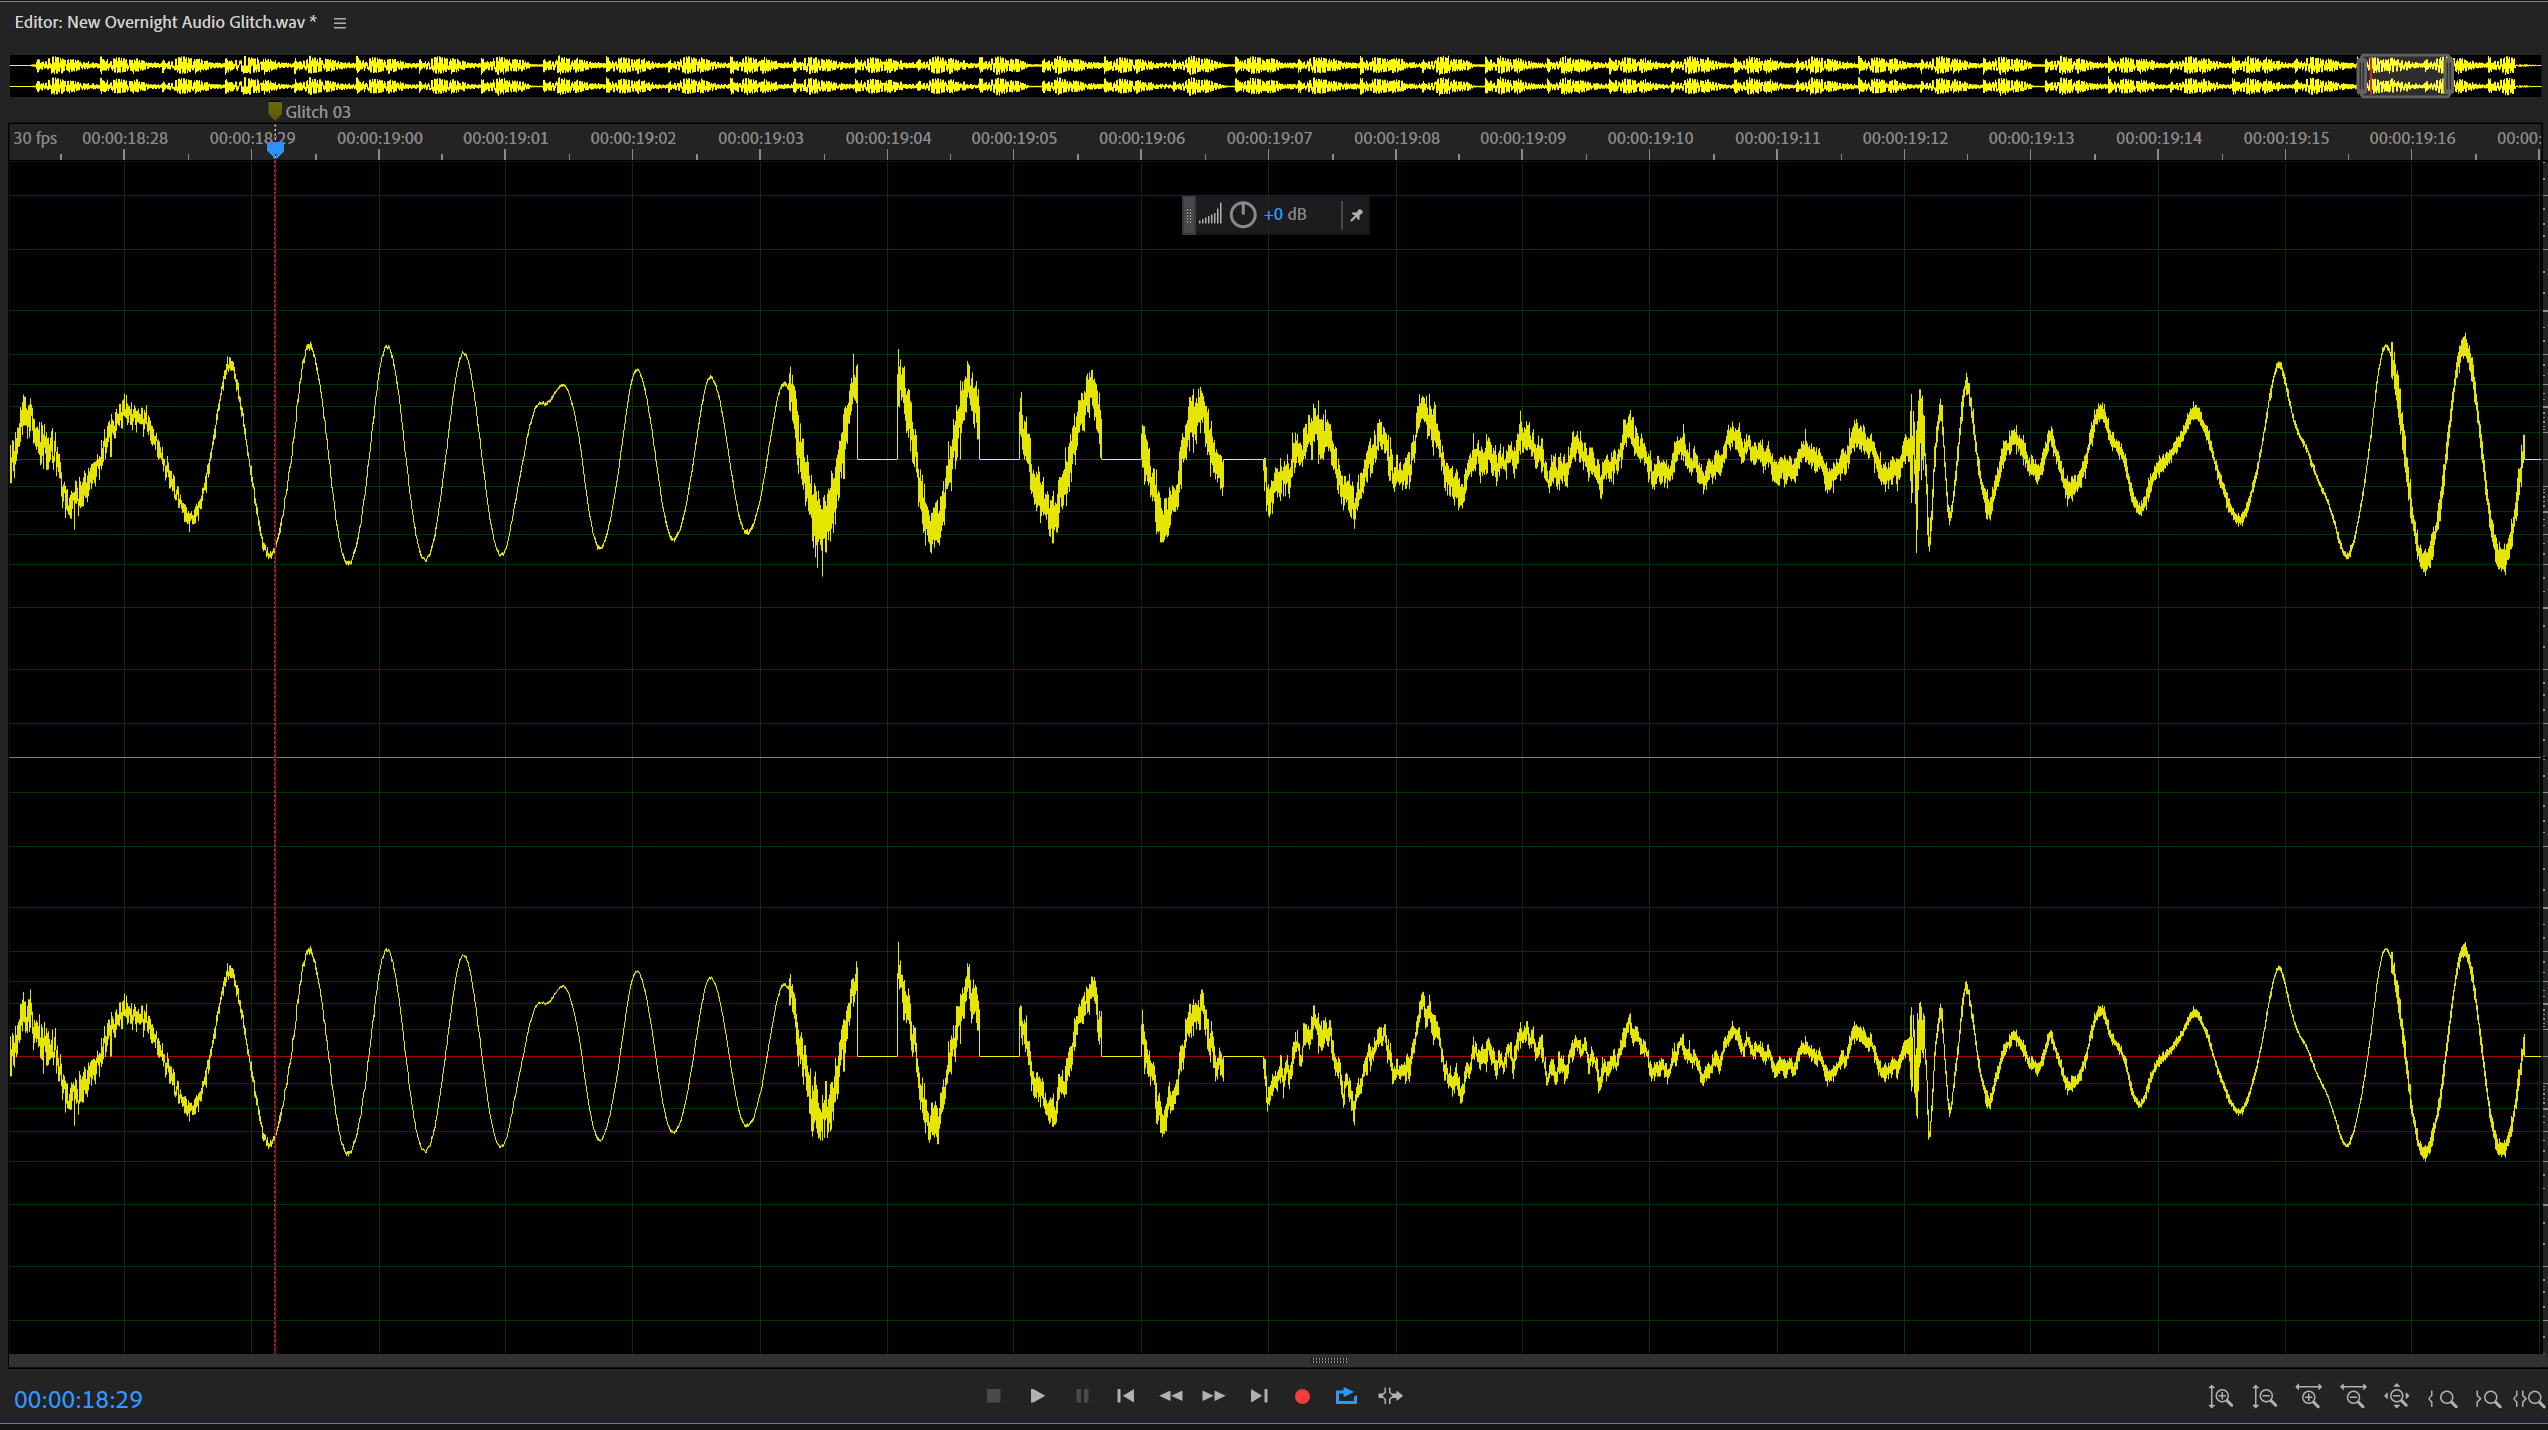Zoom in amplitude vertically
The width and height of the screenshot is (2548, 1430).
point(2220,1397)
